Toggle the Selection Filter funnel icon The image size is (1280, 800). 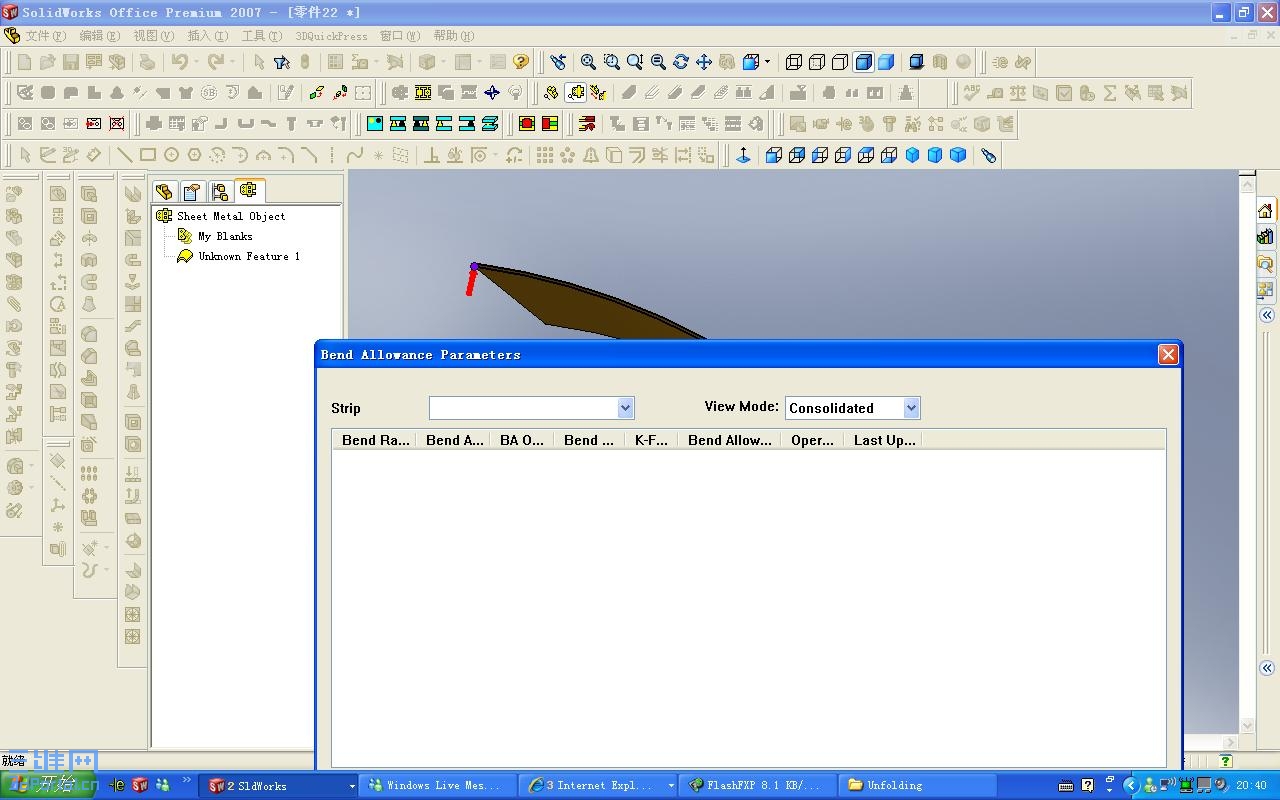[282, 62]
